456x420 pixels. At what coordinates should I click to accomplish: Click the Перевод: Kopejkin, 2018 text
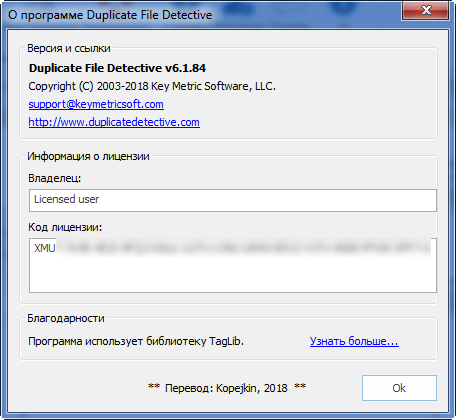tap(227, 388)
